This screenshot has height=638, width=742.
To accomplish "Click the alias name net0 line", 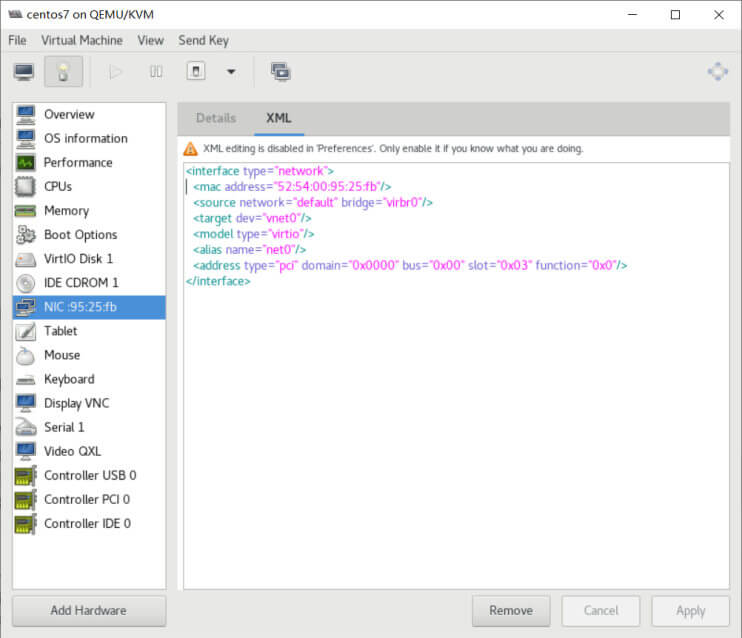I will coord(249,249).
